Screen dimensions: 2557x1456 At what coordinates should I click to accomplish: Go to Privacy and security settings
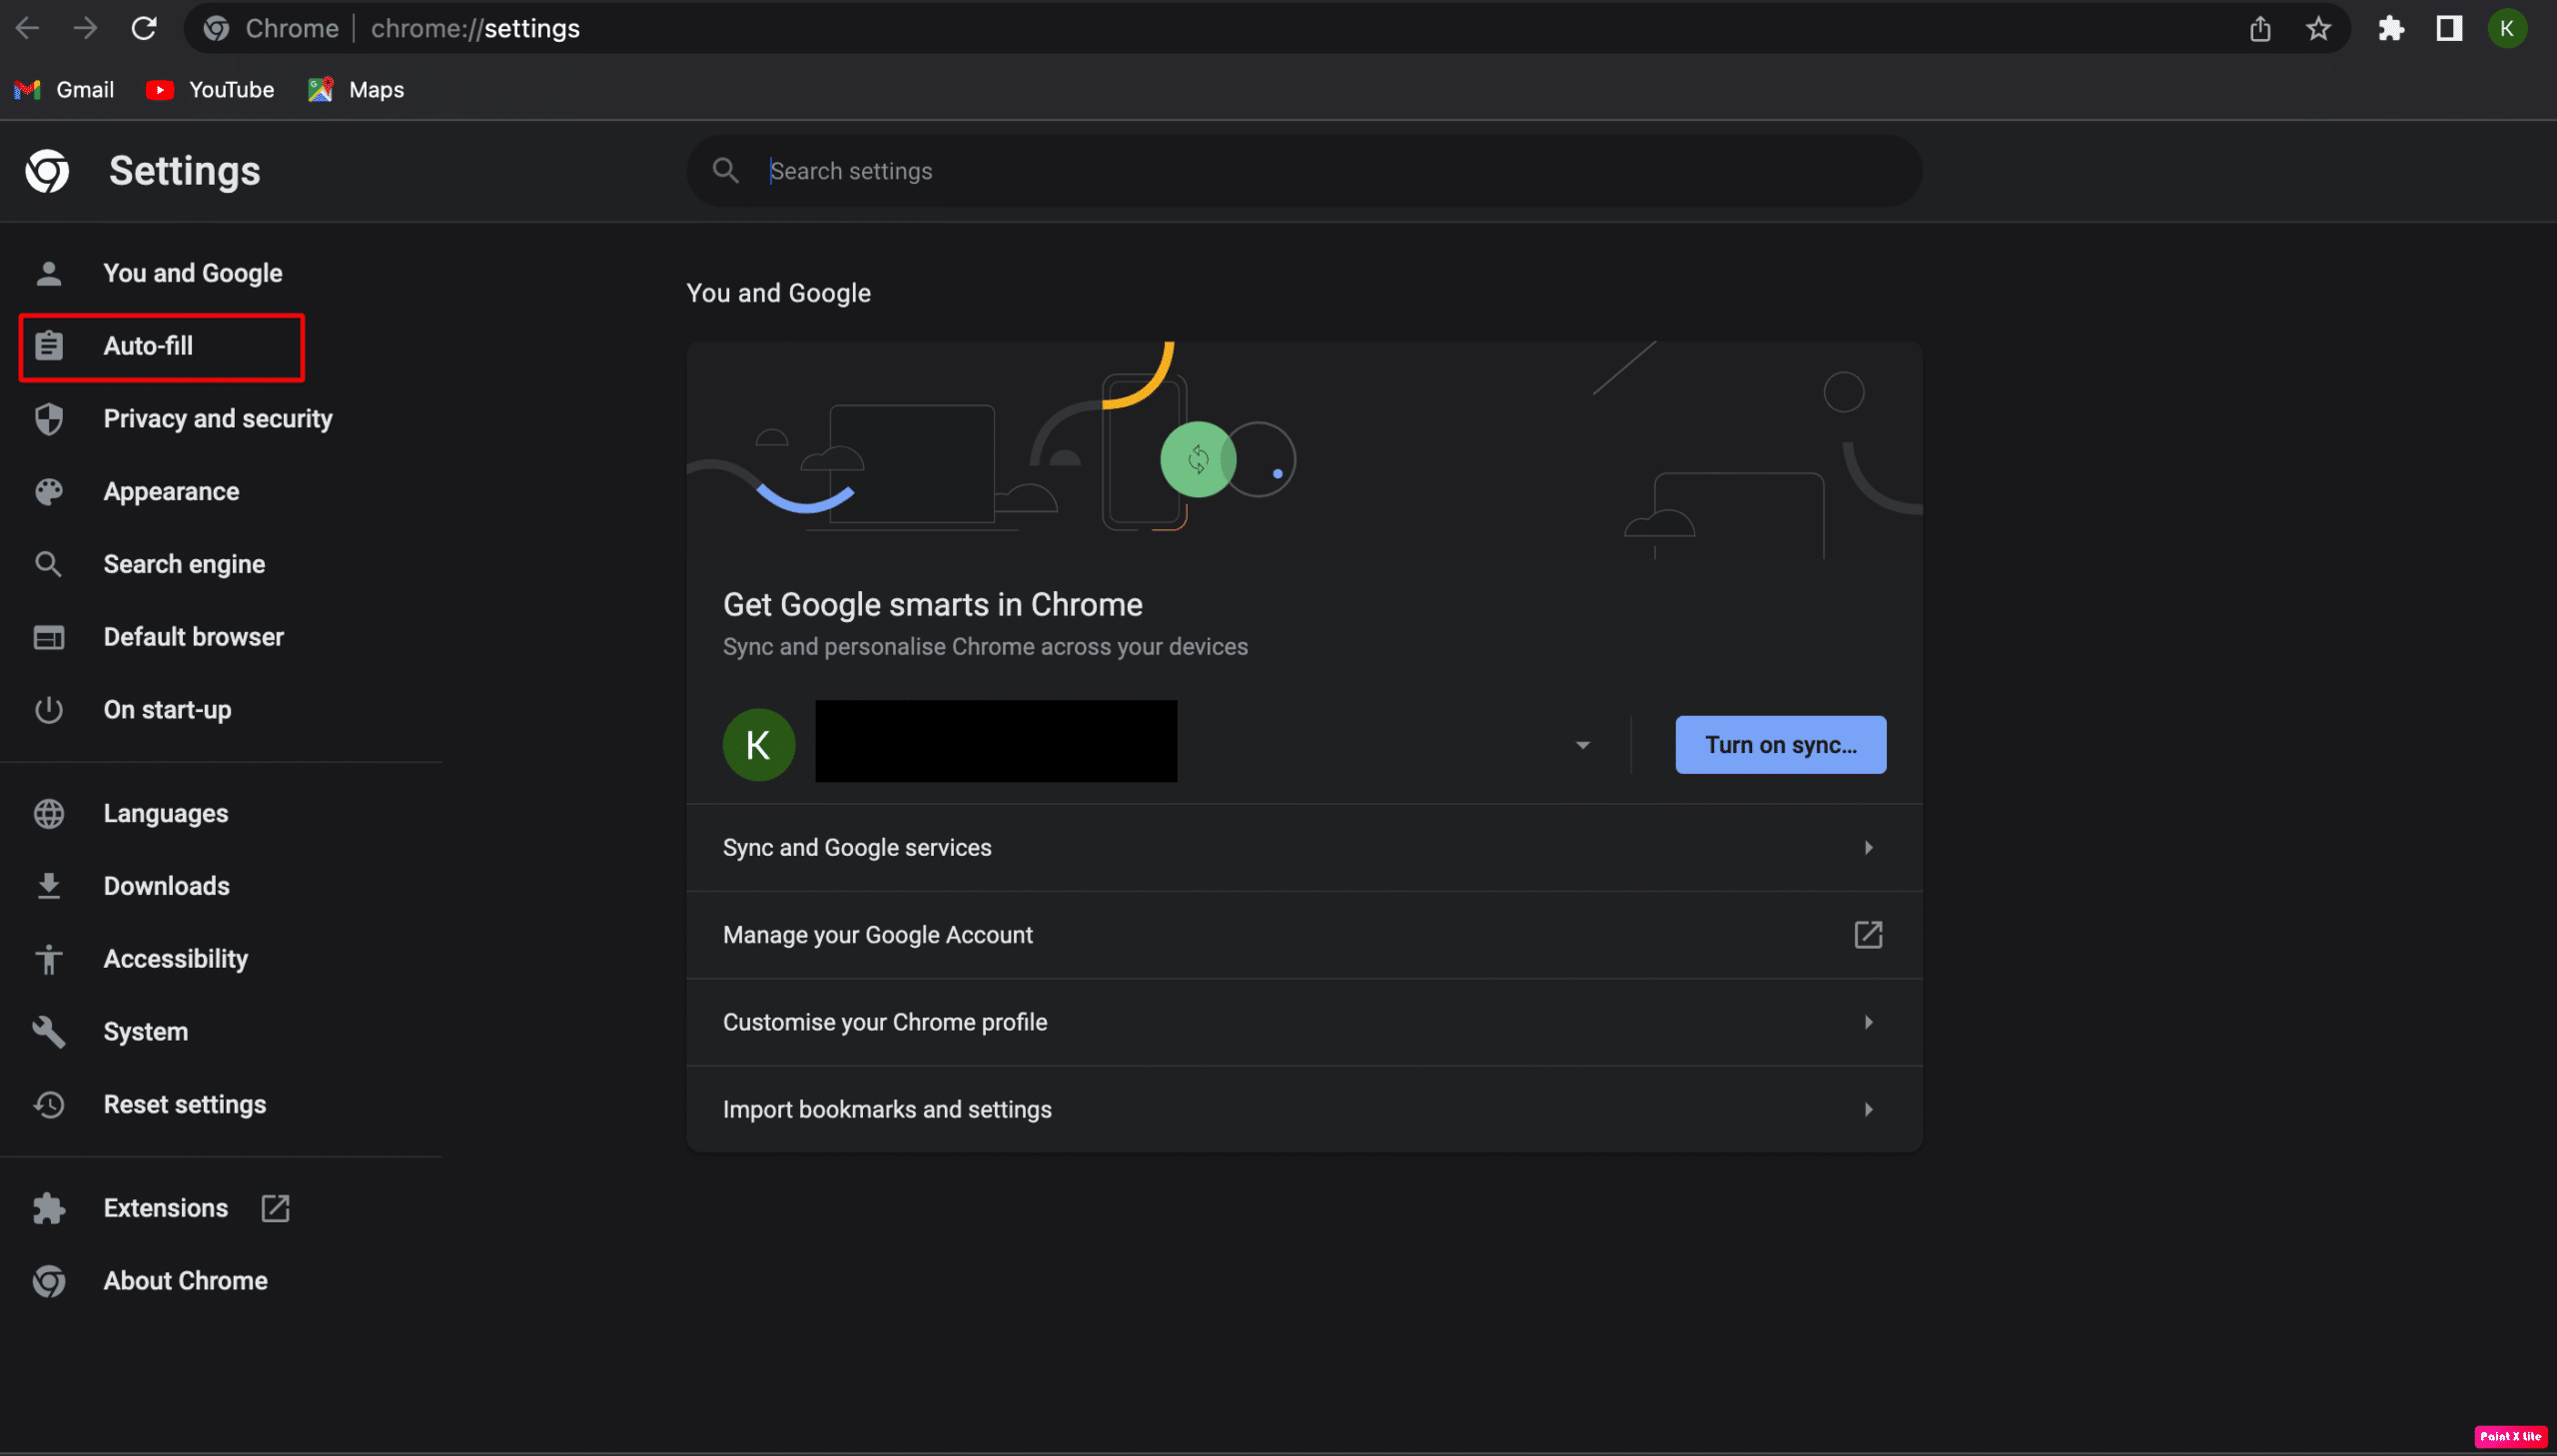coord(217,419)
